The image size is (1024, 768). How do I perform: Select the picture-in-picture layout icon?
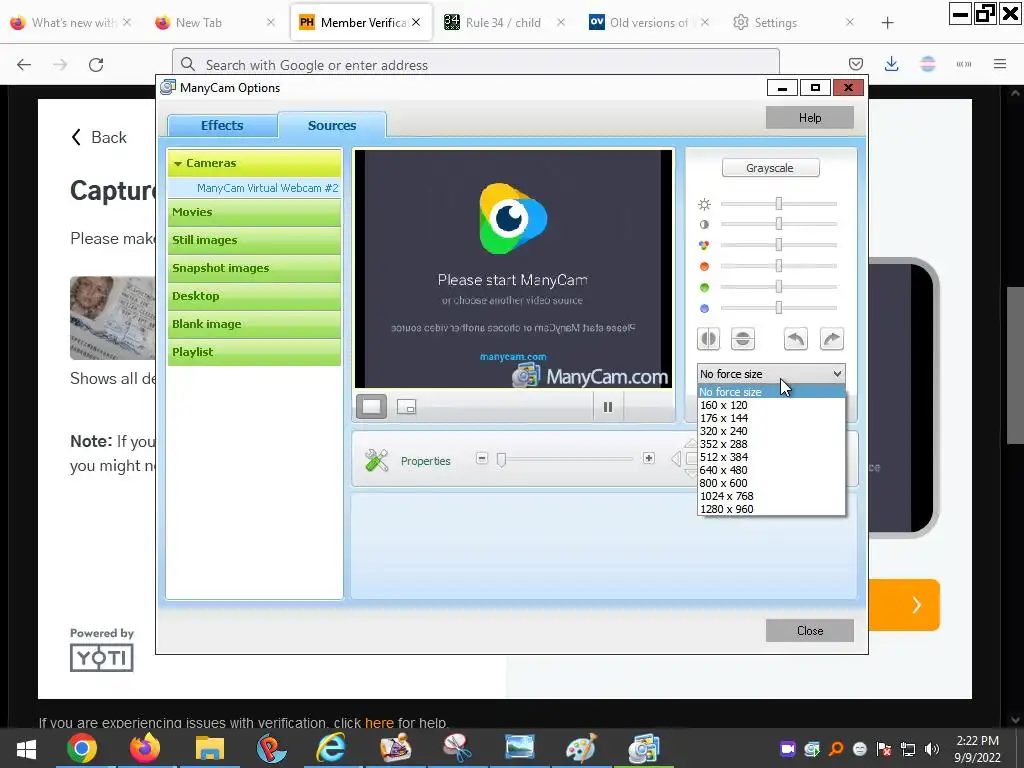[x=406, y=407]
